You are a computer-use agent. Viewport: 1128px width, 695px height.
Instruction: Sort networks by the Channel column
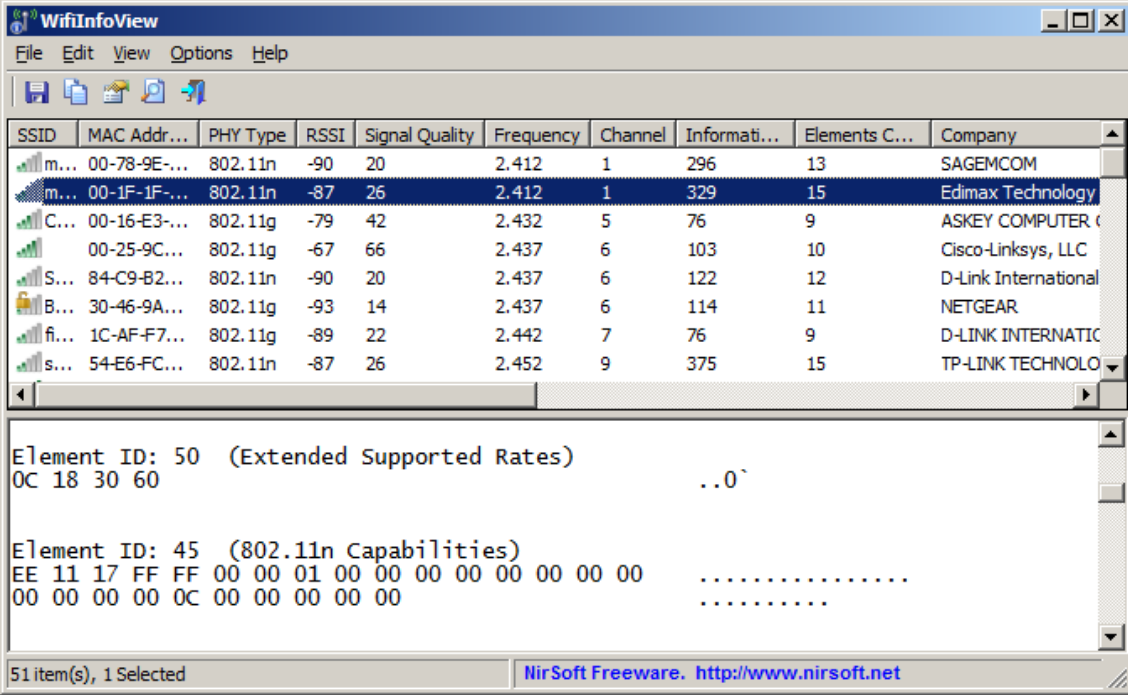633,134
